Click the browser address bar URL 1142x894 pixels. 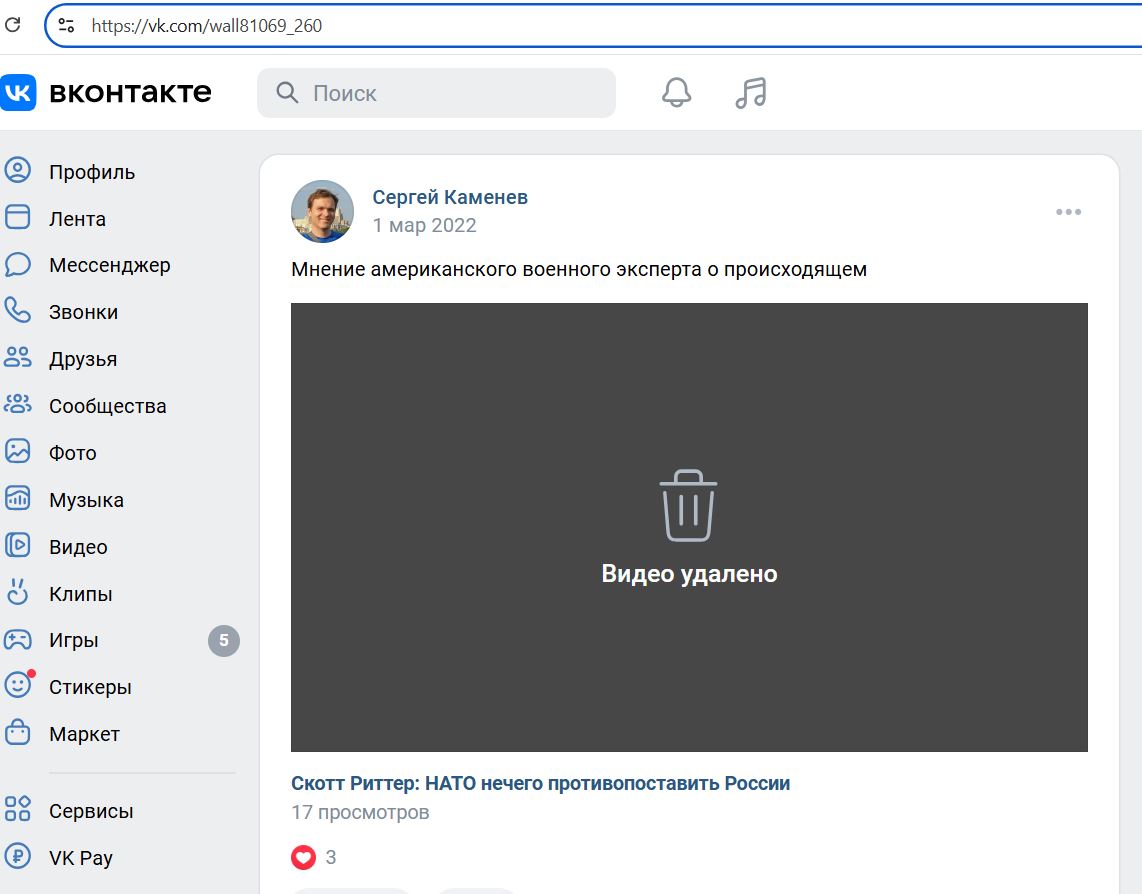click(x=207, y=26)
